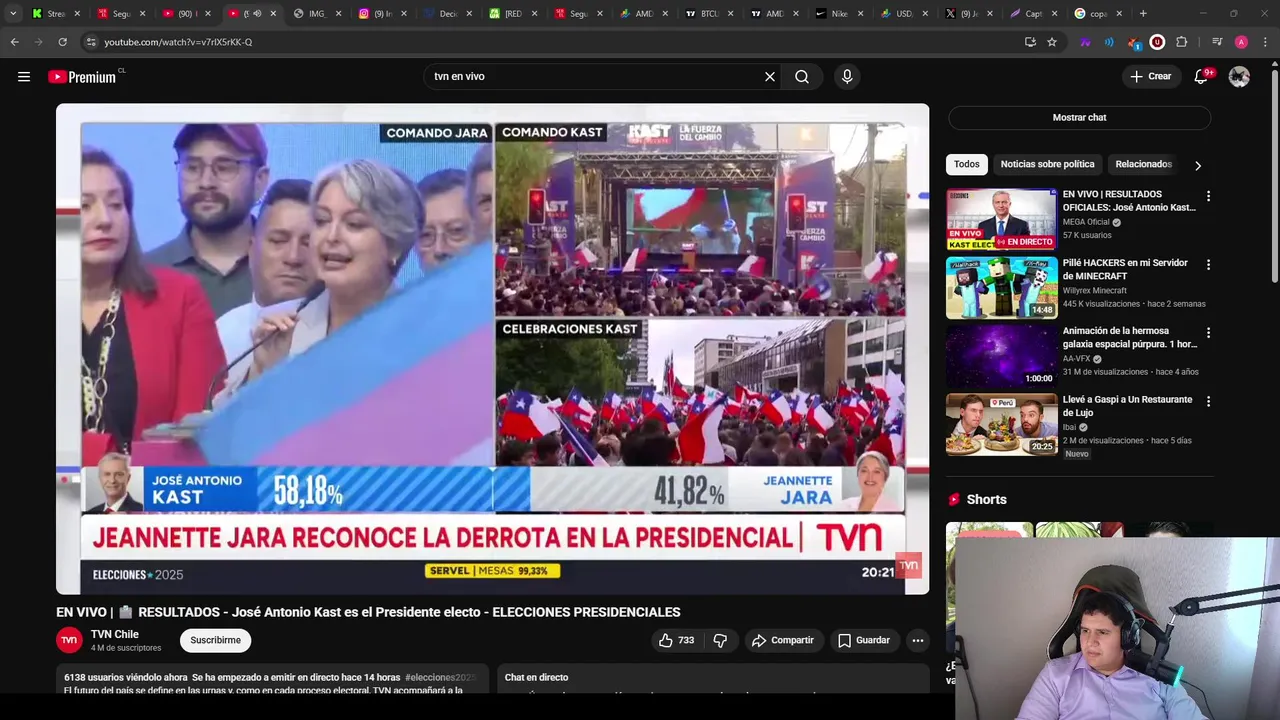
Task: Open MEGA Oficial EN VIVO thumbnail
Action: pyautogui.click(x=1001, y=219)
